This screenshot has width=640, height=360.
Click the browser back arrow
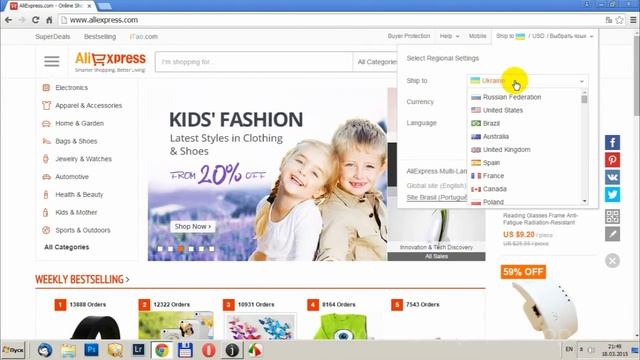tap(8, 20)
